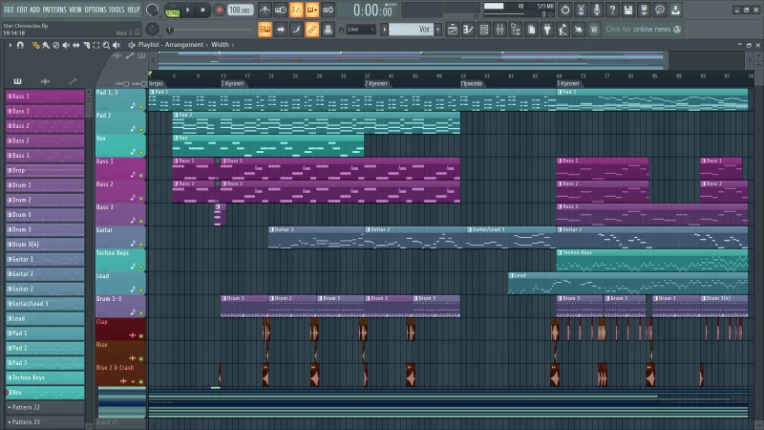Image resolution: width=764 pixels, height=430 pixels.
Task: Open the FILE menu
Action: (x=9, y=10)
